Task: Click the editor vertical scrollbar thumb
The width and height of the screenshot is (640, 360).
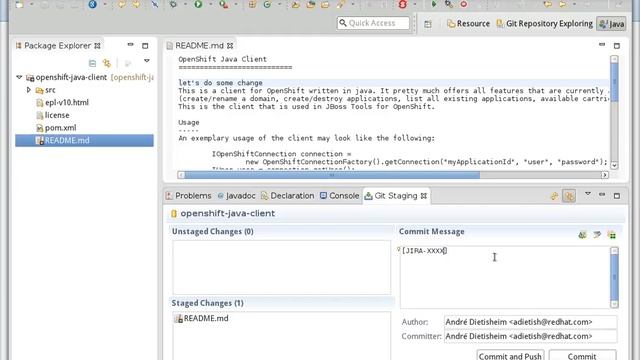Action: [614, 82]
